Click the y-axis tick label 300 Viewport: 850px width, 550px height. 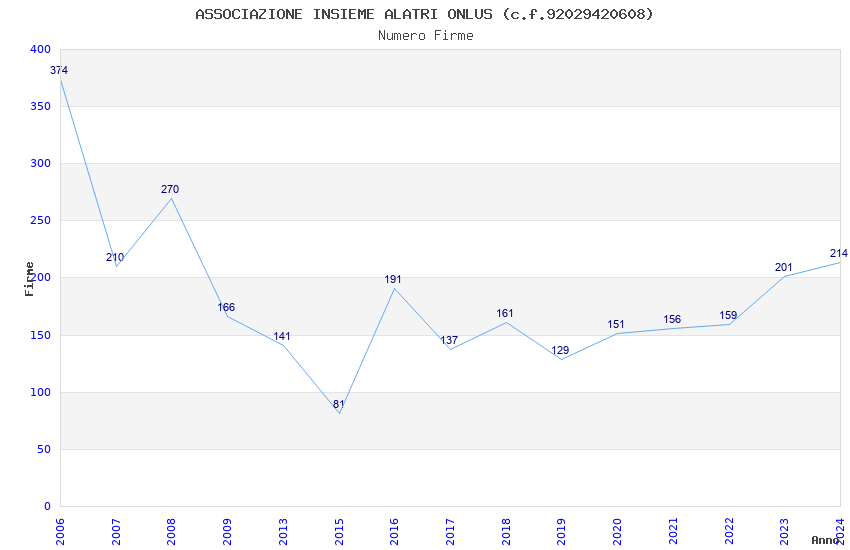[40, 163]
